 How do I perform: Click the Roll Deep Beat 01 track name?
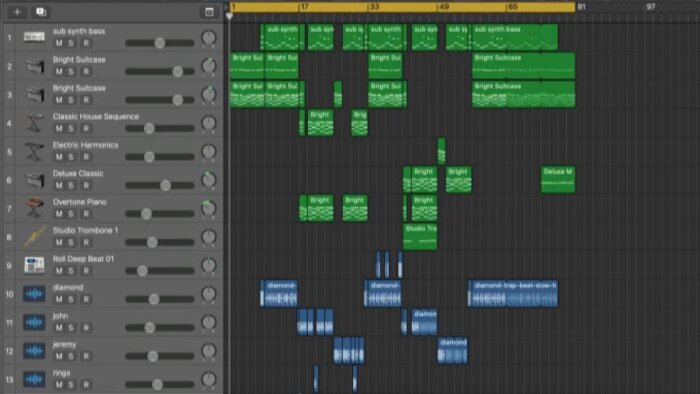[83, 259]
